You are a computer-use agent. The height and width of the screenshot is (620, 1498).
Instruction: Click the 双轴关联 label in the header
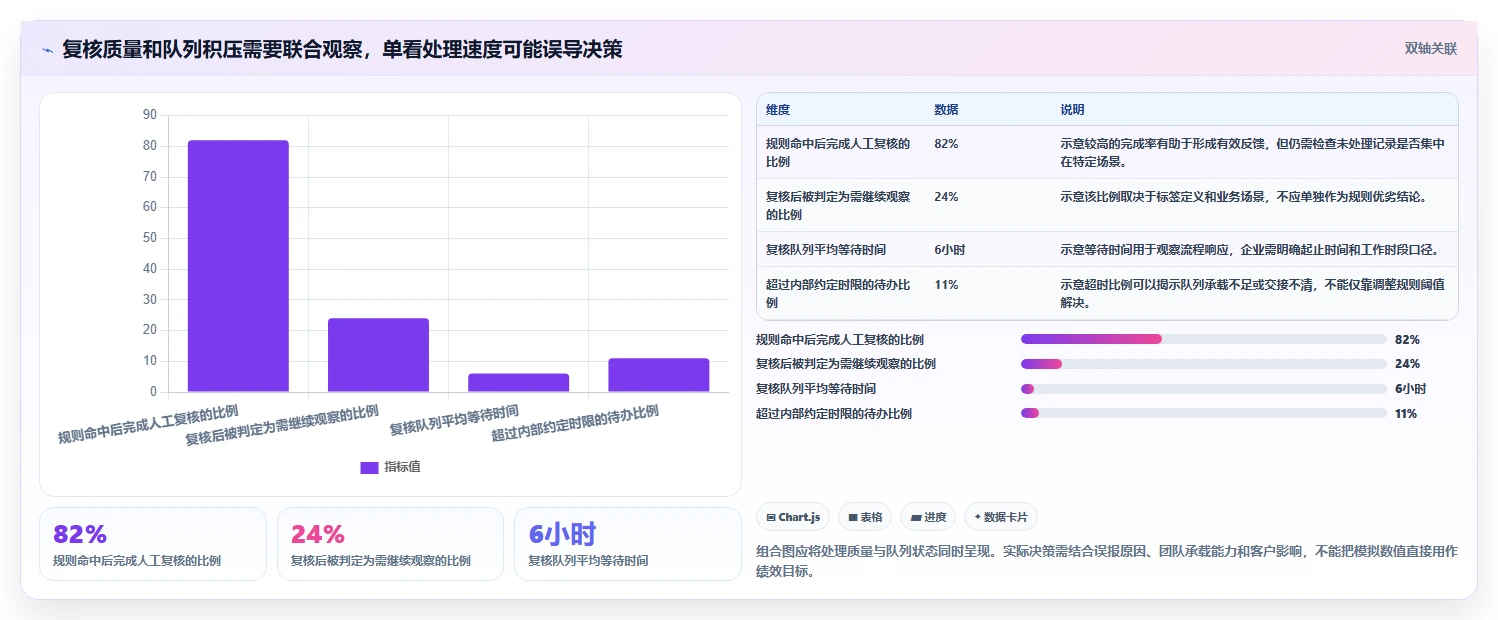(1431, 48)
